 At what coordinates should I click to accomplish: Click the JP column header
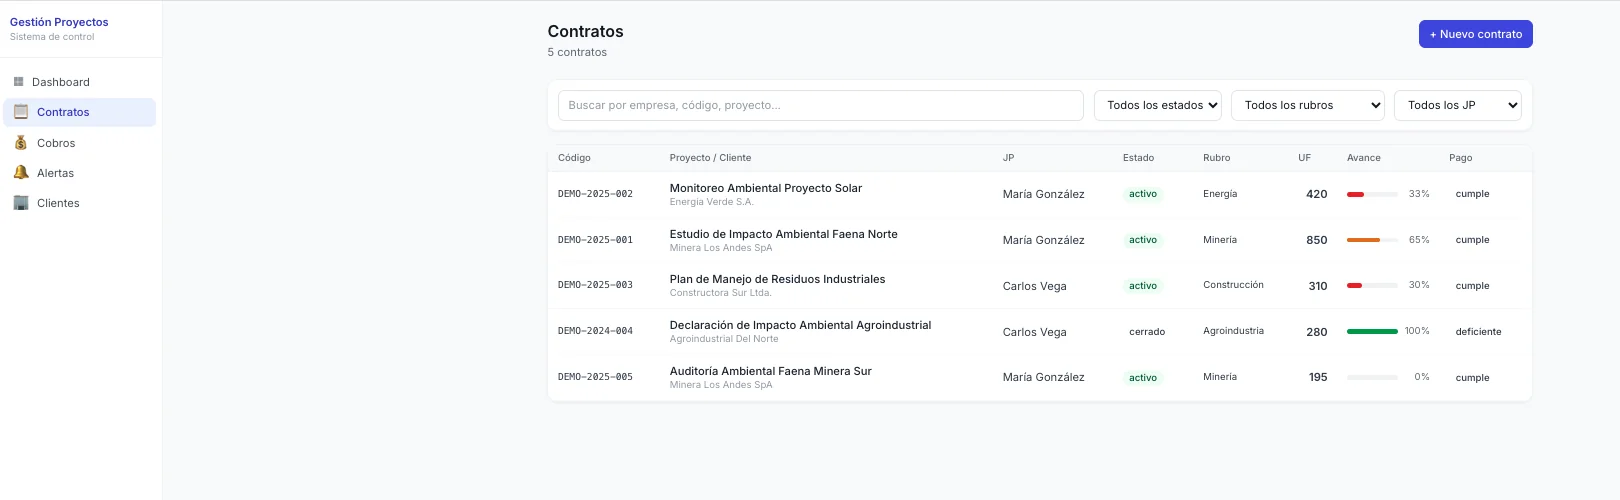pos(1008,158)
